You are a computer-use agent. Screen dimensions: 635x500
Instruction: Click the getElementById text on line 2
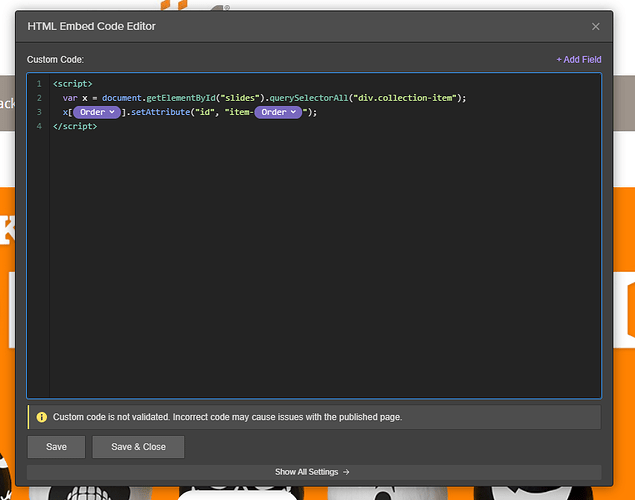coord(181,98)
